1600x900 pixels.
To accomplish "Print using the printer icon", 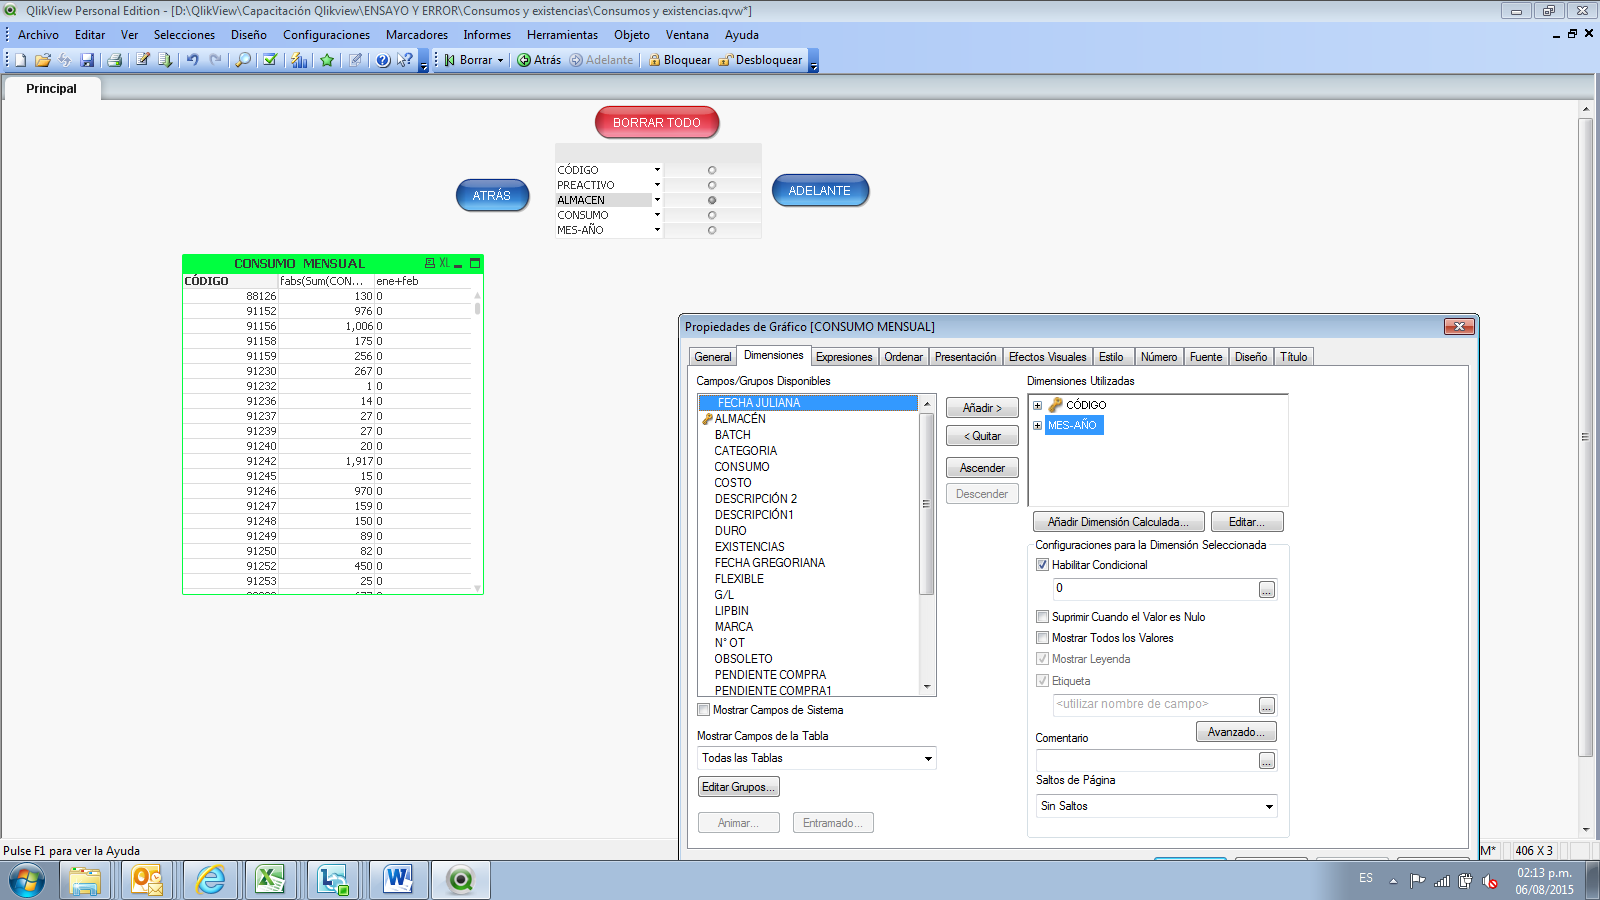I will [x=114, y=60].
